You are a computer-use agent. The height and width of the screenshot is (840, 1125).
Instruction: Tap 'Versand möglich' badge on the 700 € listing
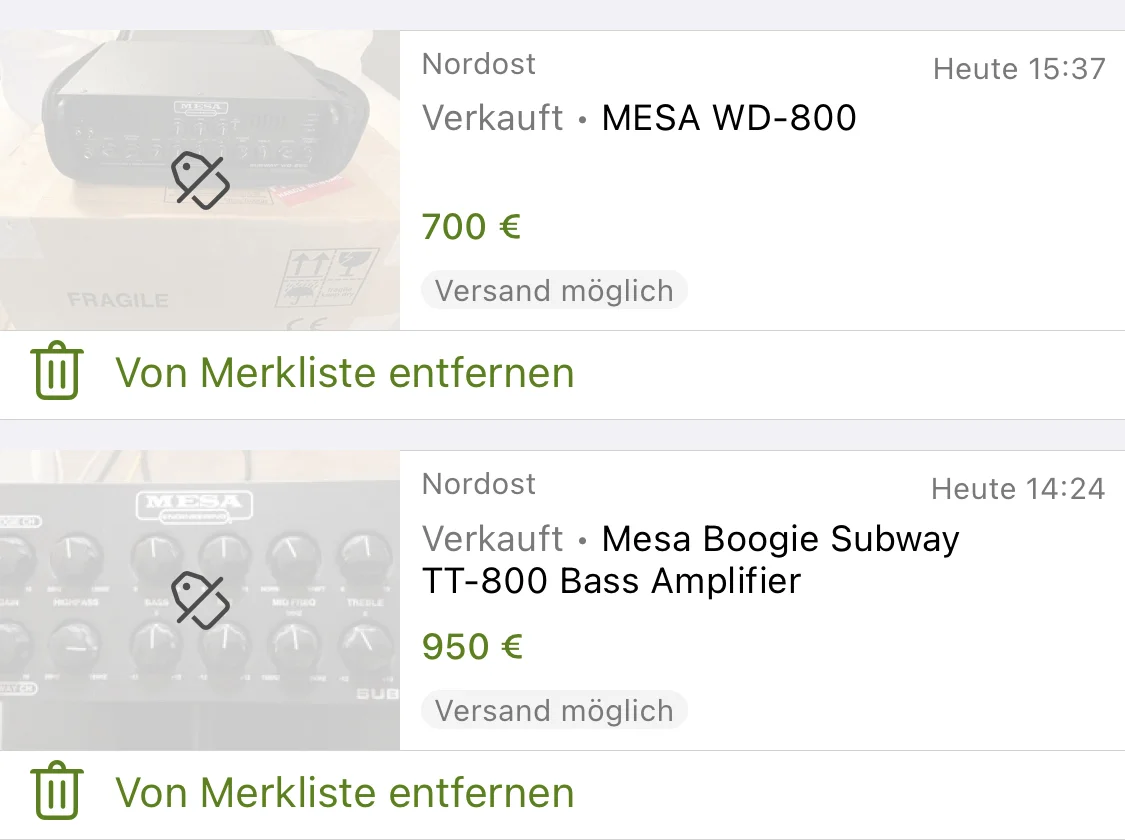click(554, 291)
